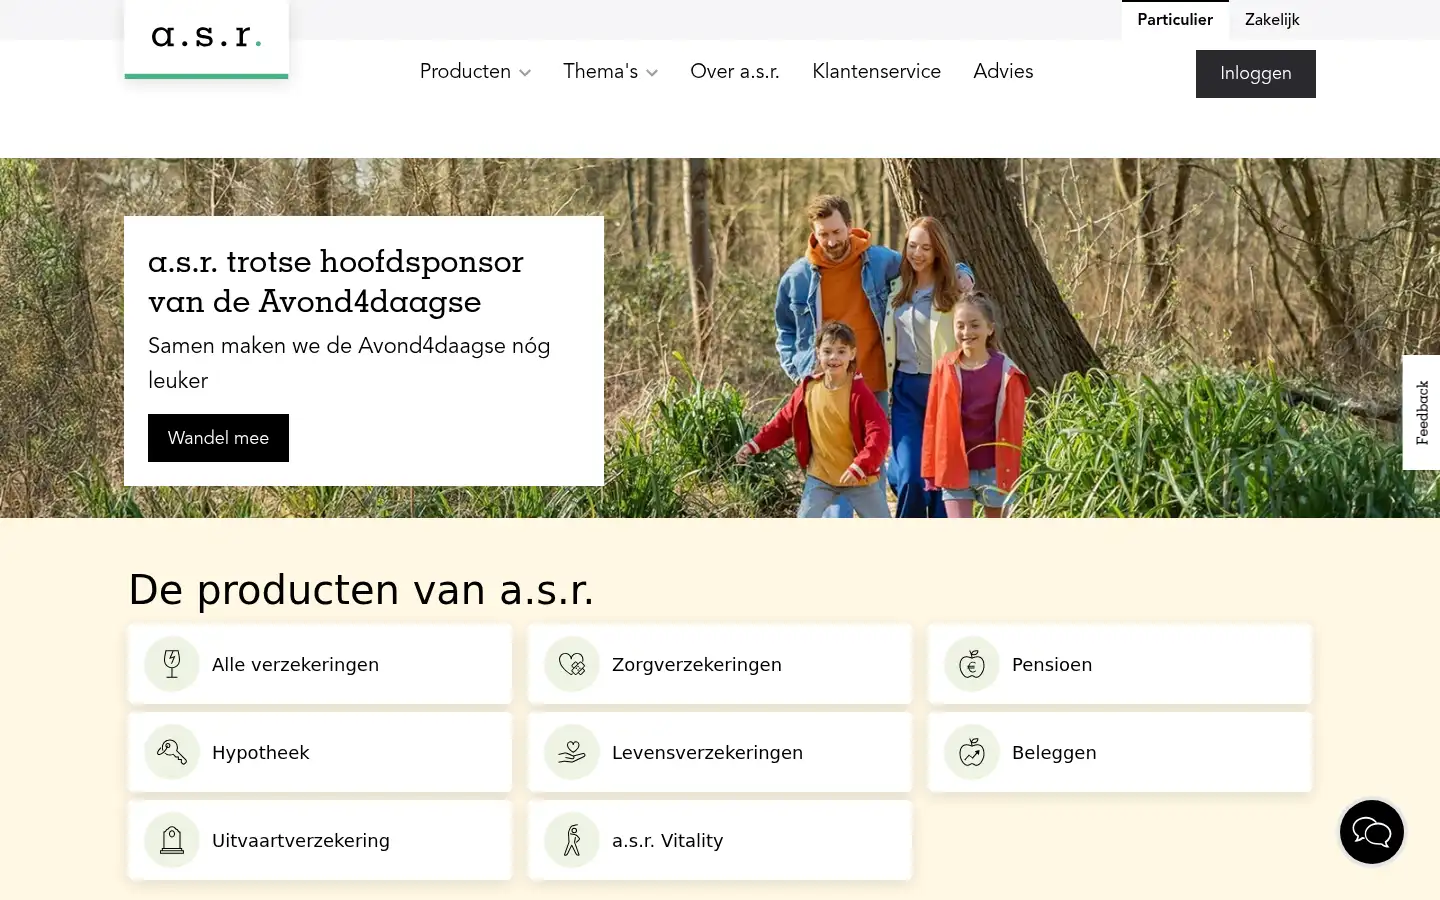The height and width of the screenshot is (900, 1440).
Task: Open the chat bubble icon
Action: 1372,832
